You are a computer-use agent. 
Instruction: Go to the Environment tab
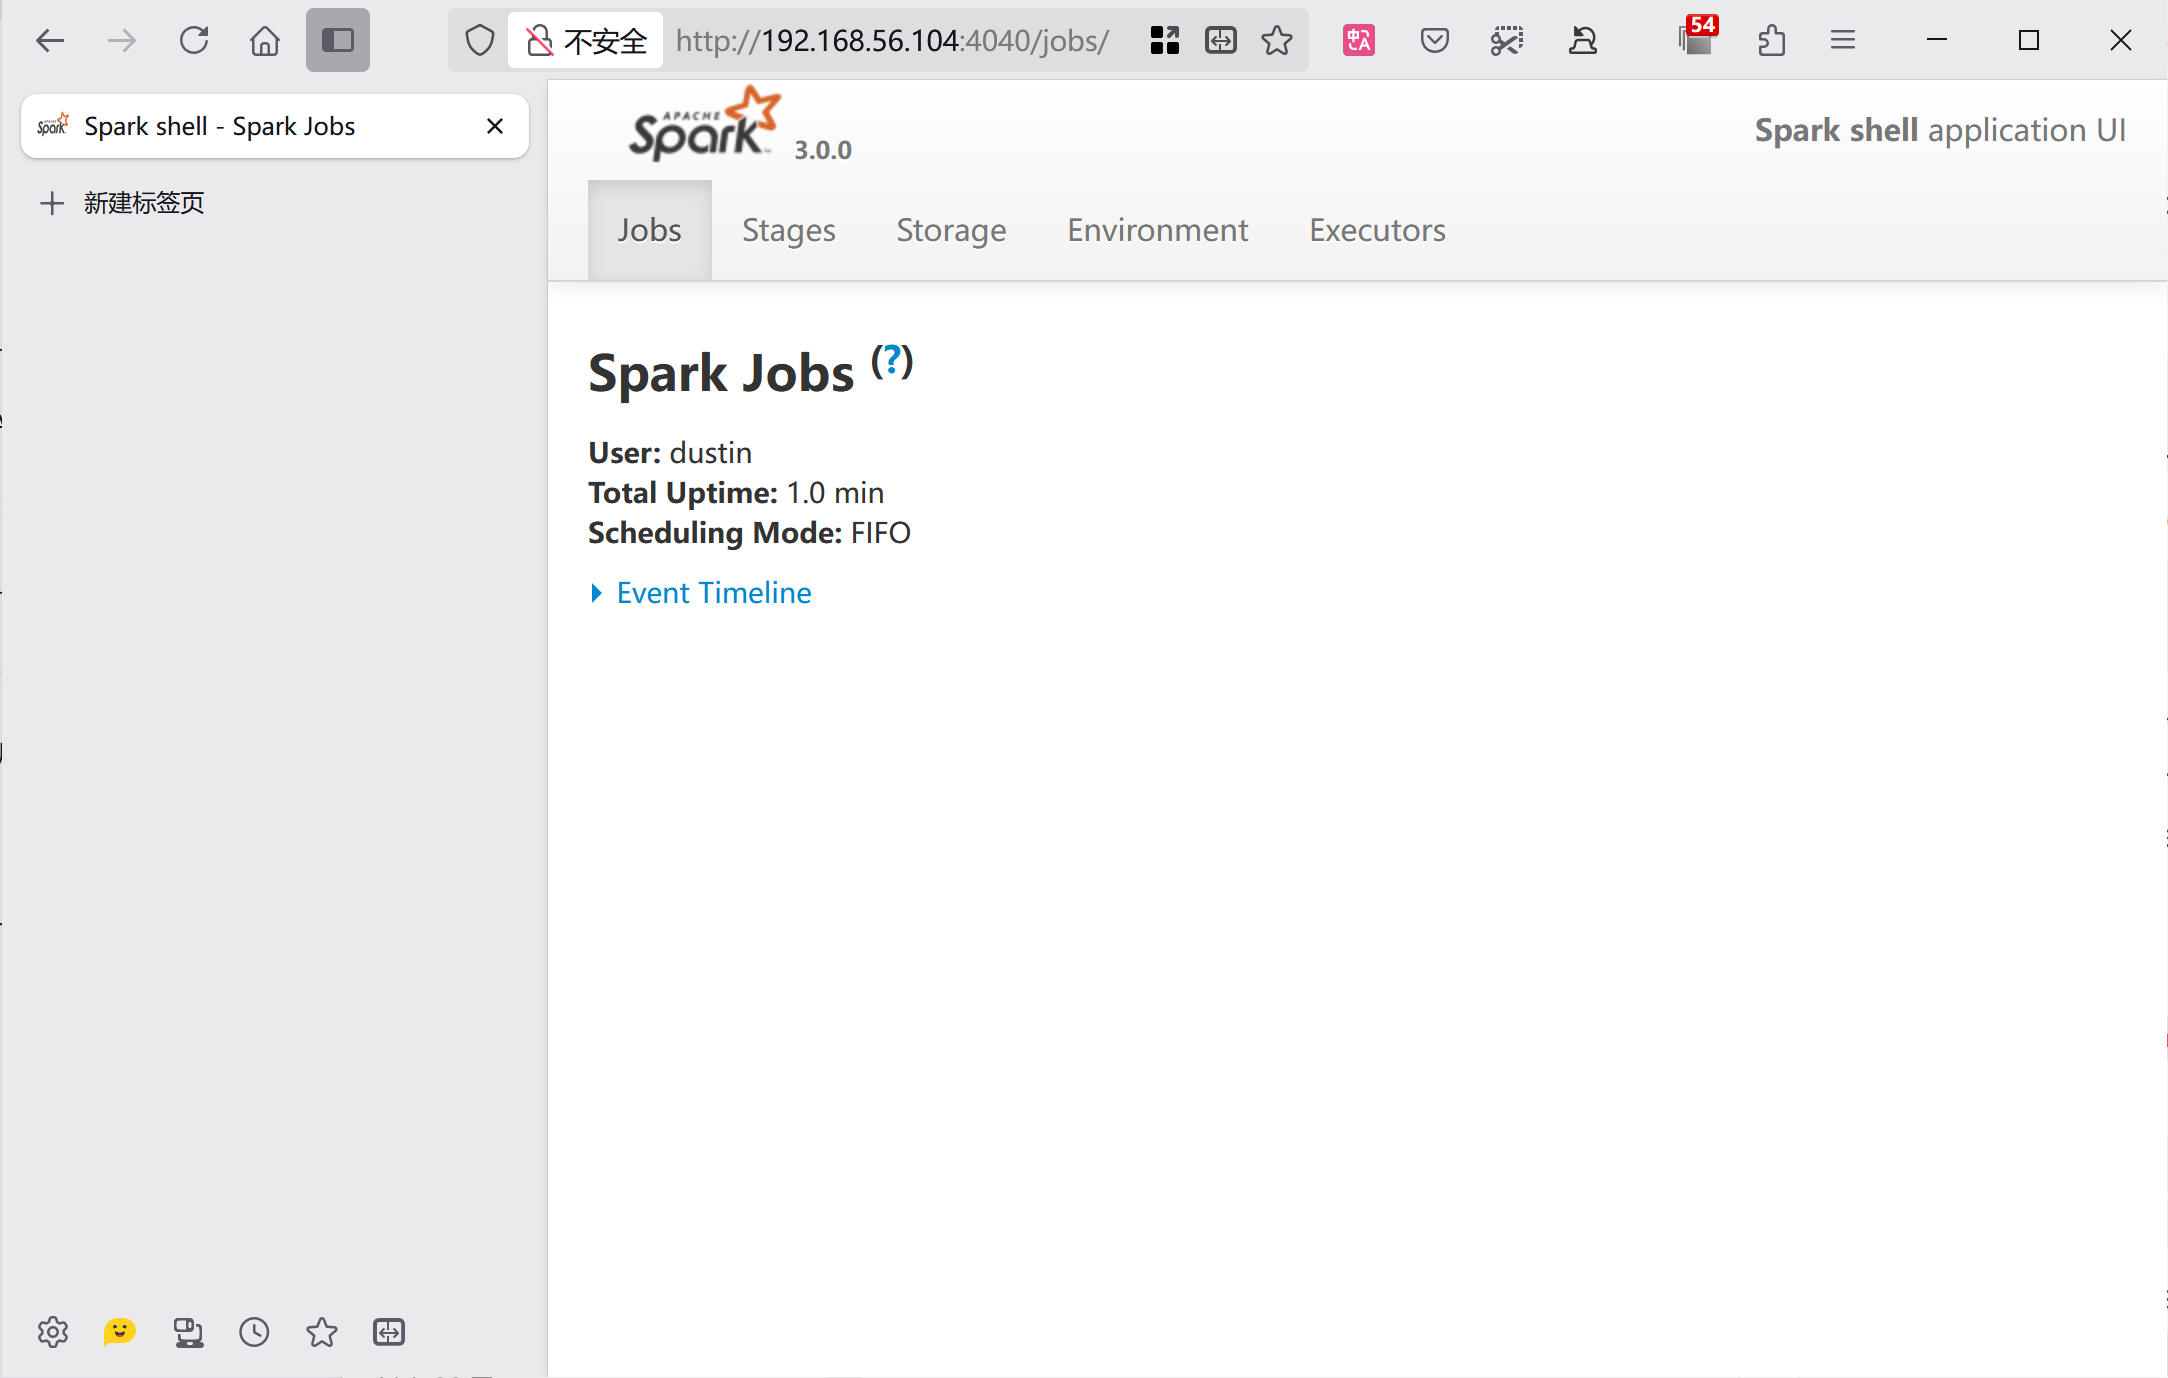[x=1157, y=230]
